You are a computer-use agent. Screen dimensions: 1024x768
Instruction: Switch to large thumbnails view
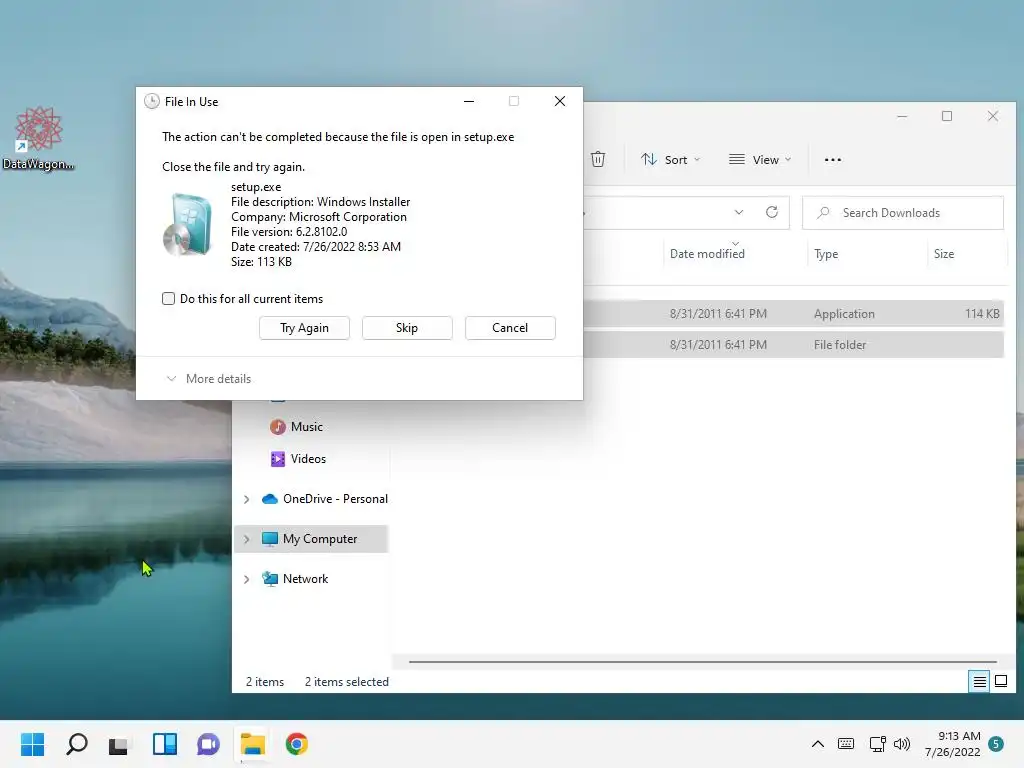point(1000,682)
